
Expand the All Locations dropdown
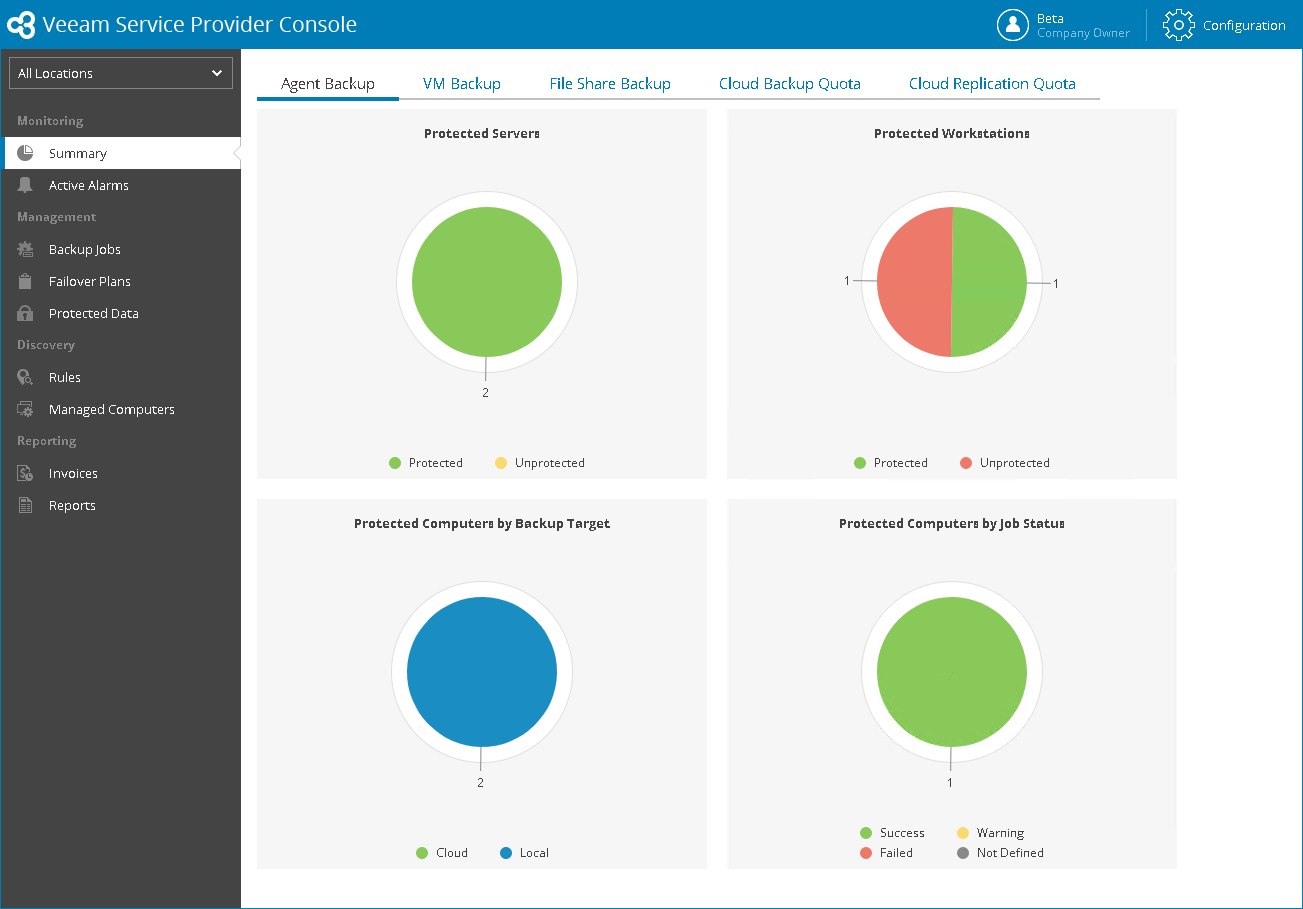[x=121, y=73]
